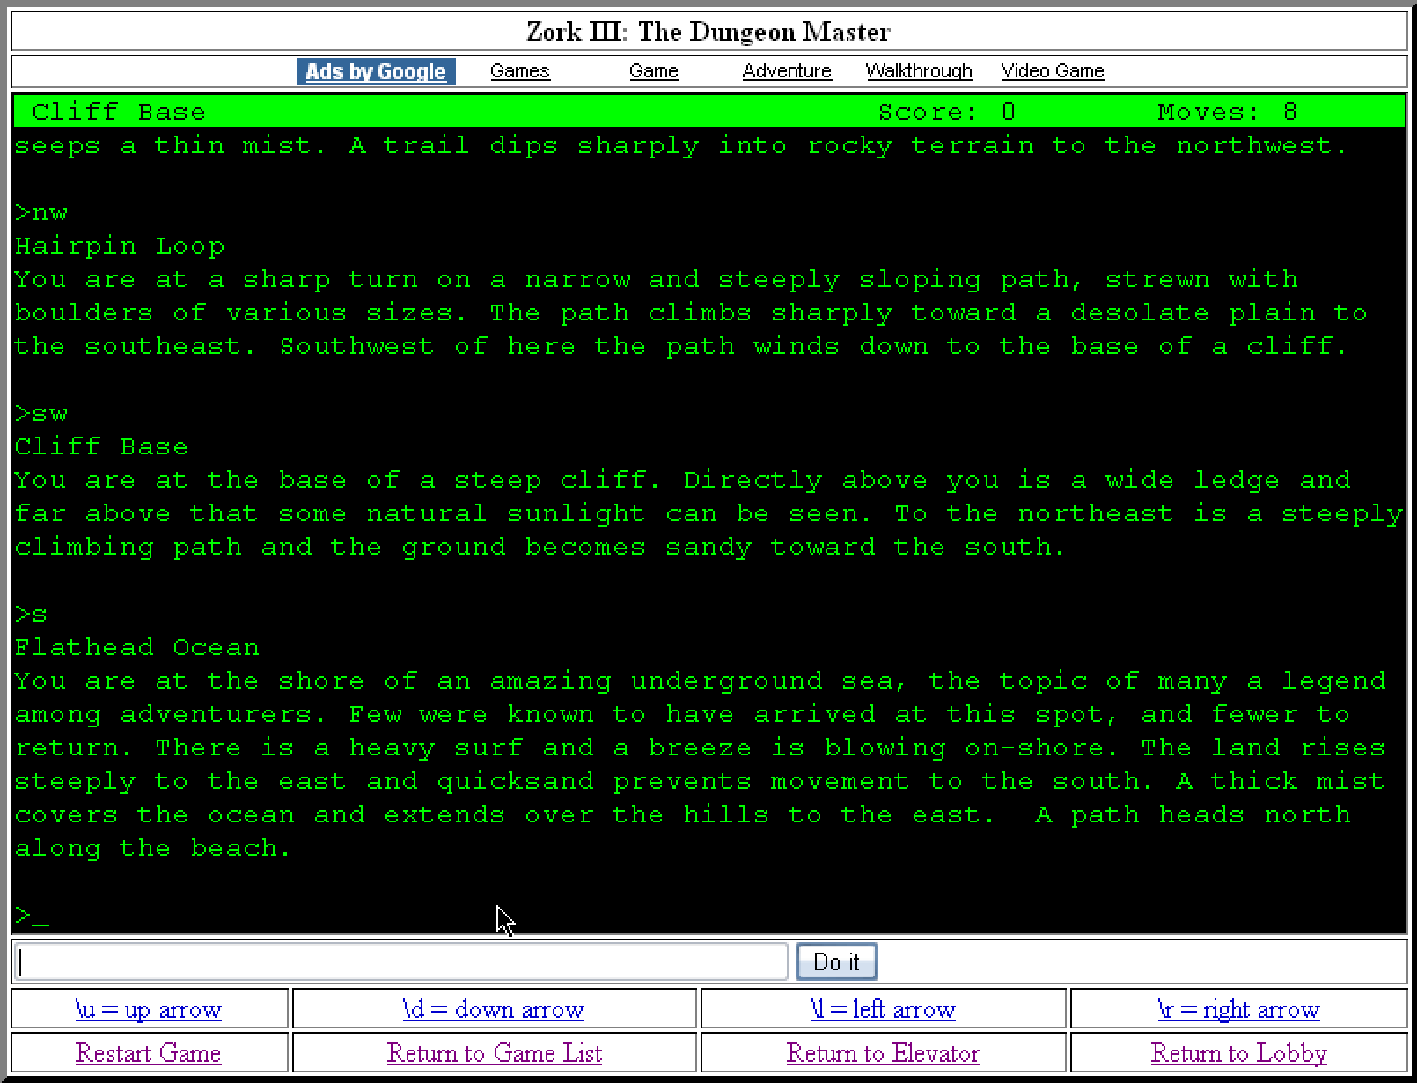Select the \l = left arrow link

(882, 1010)
